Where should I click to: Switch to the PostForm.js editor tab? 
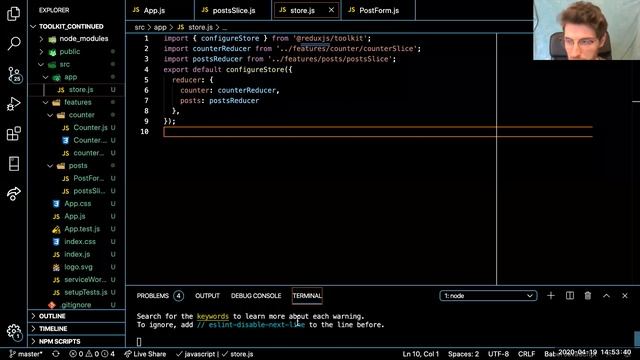[378, 10]
